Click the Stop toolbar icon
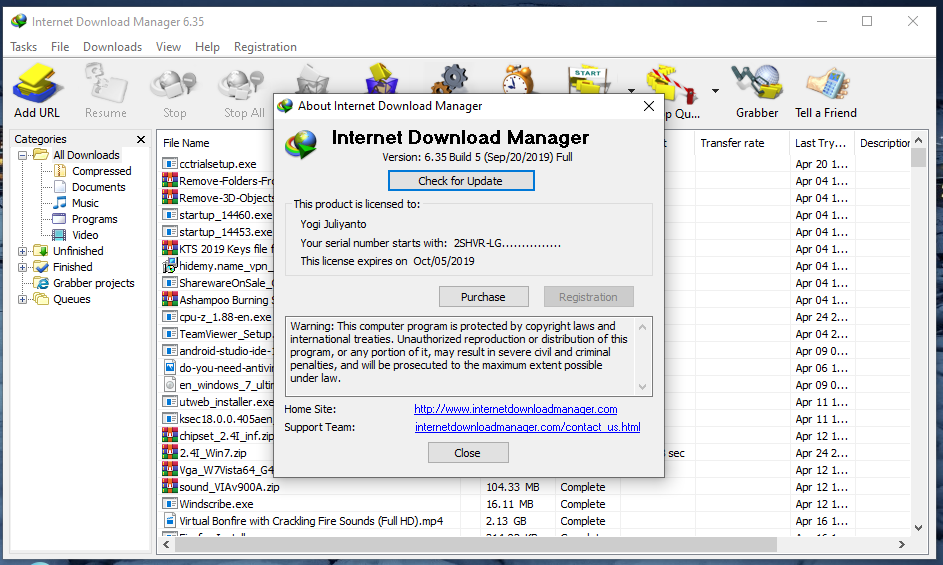The height and width of the screenshot is (565, 943). point(174,85)
